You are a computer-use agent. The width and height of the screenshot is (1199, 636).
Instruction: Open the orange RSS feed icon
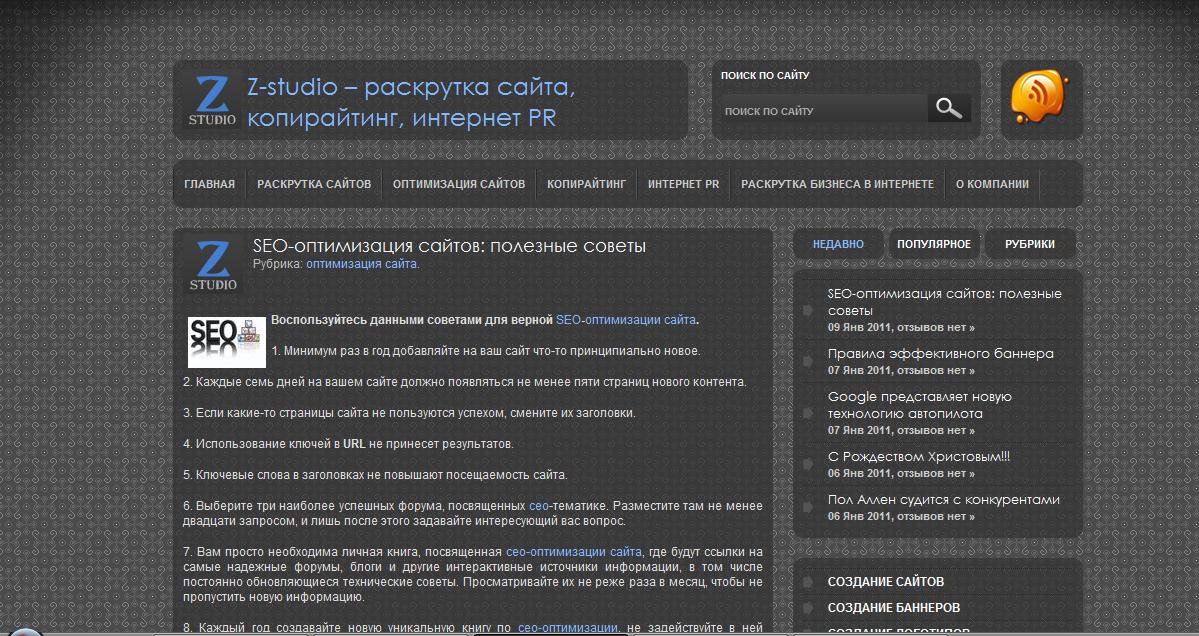click(1038, 96)
